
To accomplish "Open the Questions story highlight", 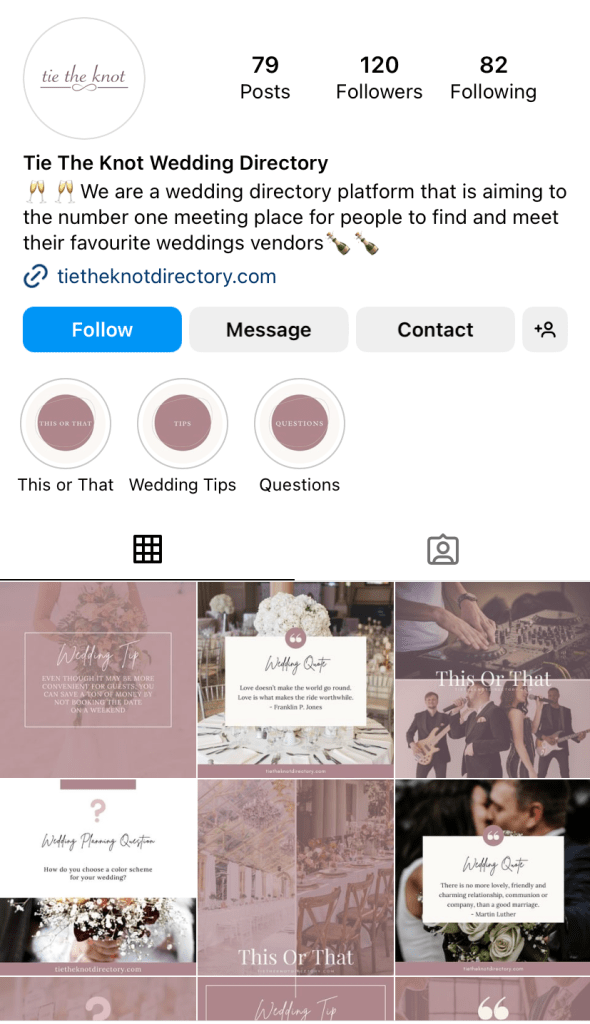I will point(299,423).
